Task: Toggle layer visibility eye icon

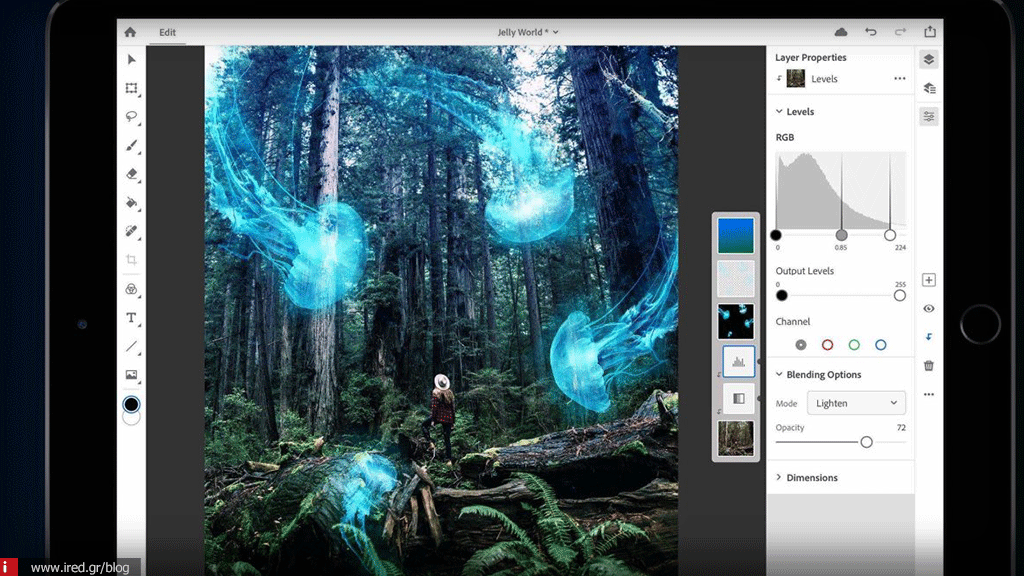Action: 929,309
